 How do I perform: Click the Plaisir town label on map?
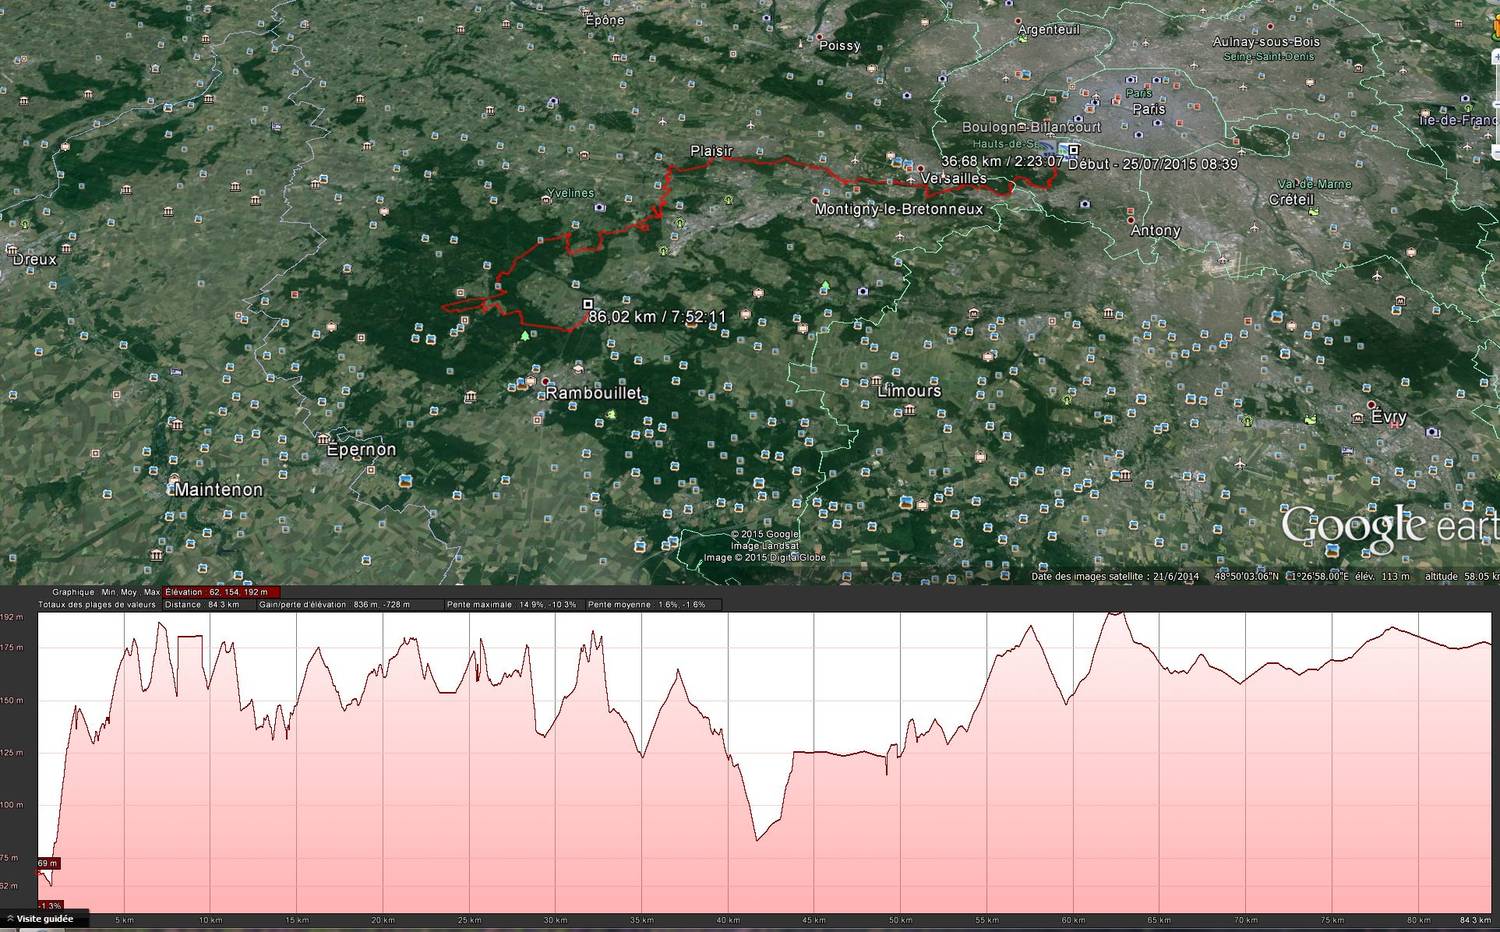(x=712, y=151)
